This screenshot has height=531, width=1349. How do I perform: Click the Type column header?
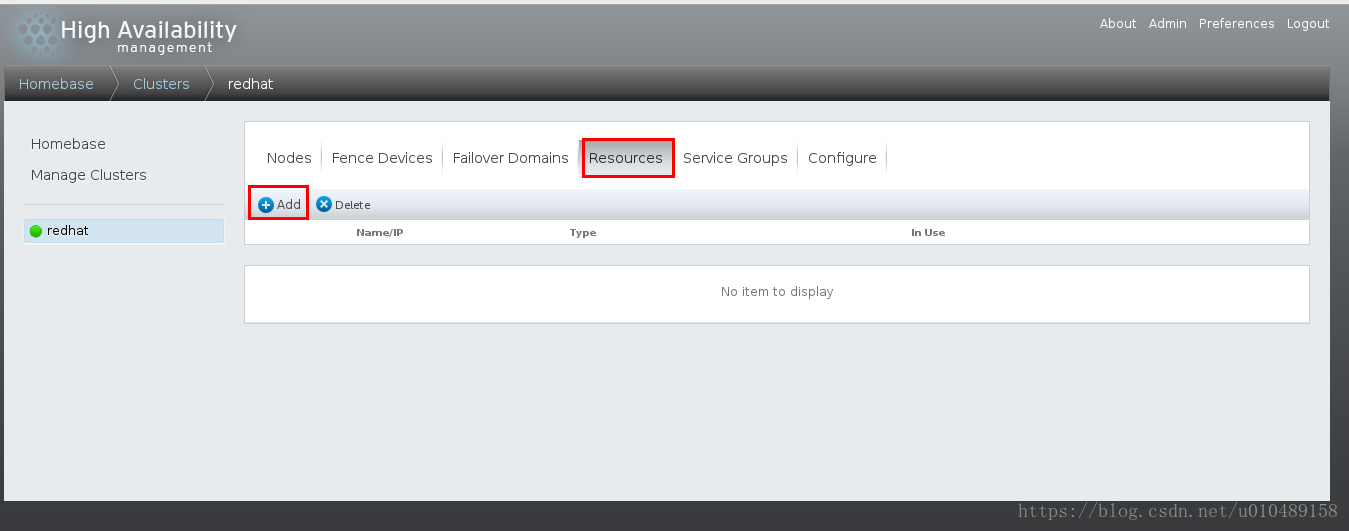click(x=583, y=233)
